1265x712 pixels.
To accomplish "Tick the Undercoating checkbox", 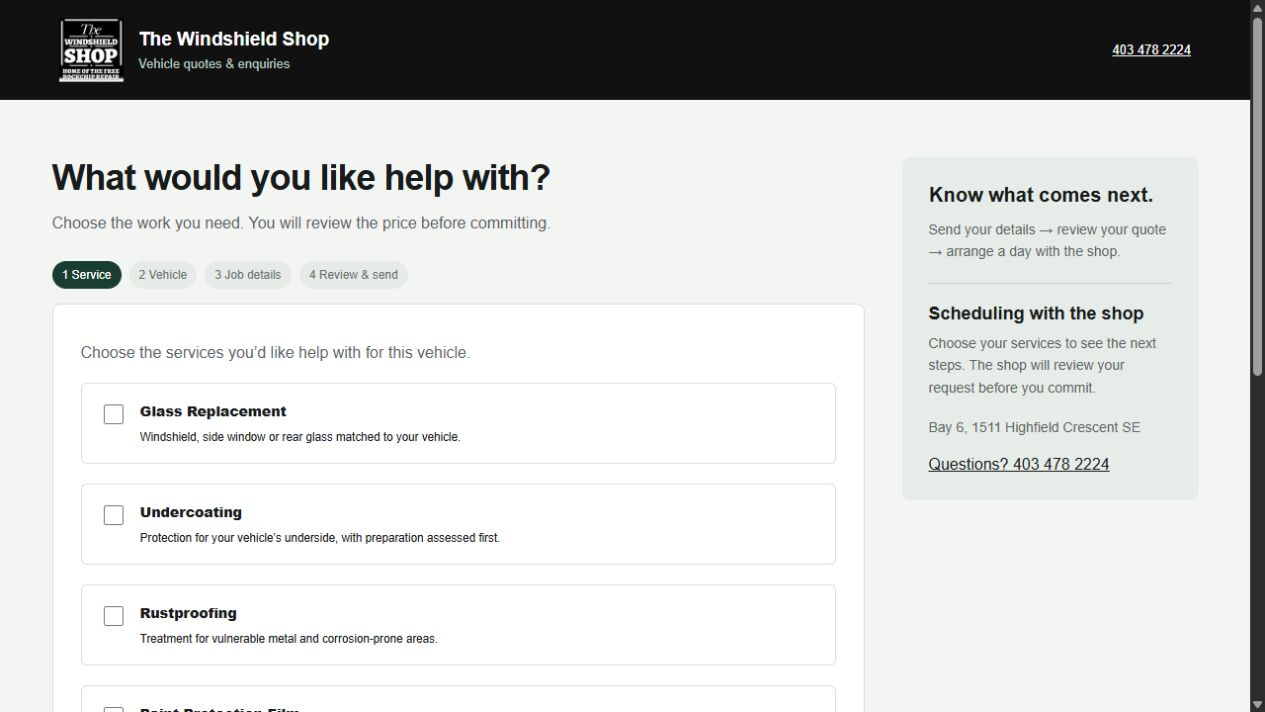I will 114,515.
